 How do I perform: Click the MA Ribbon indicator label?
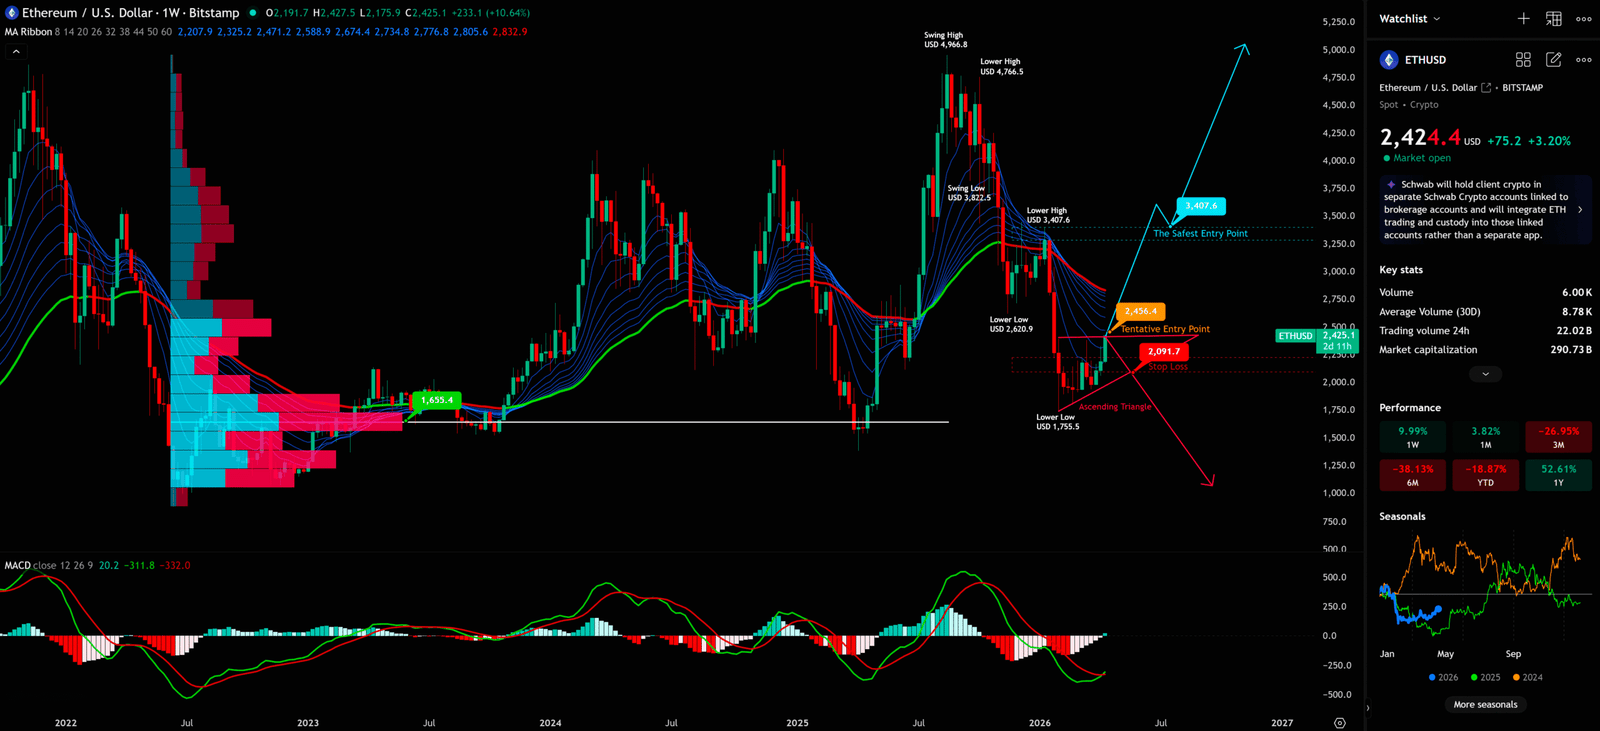[x=28, y=32]
